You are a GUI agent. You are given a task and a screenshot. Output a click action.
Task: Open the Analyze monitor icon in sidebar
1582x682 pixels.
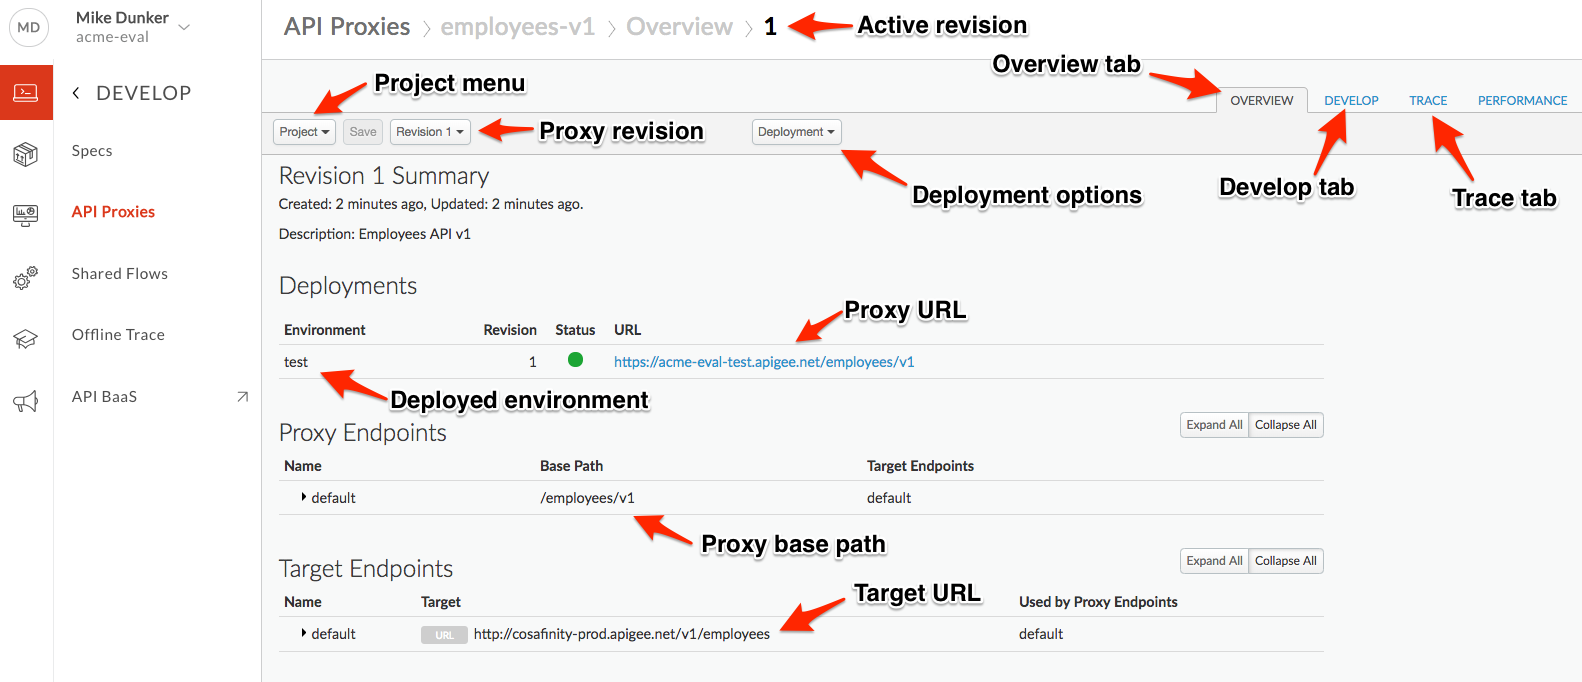pos(26,215)
